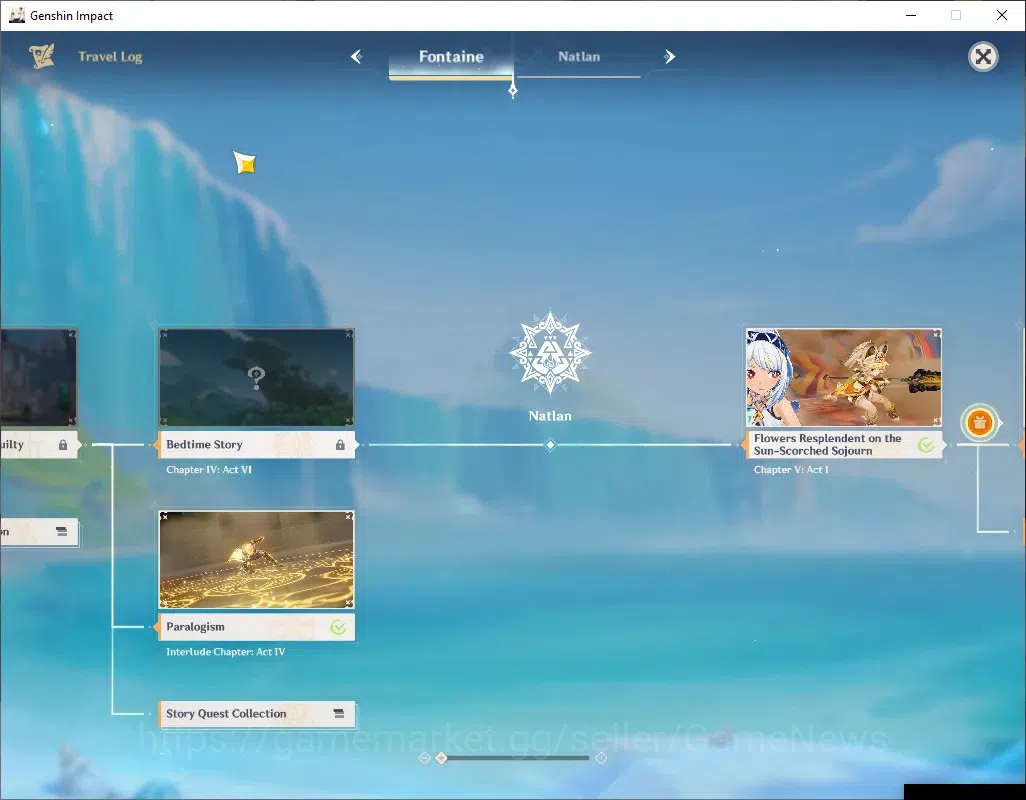Close the Travel Log with X button
The width and height of the screenshot is (1026, 800).
pyautogui.click(x=983, y=57)
